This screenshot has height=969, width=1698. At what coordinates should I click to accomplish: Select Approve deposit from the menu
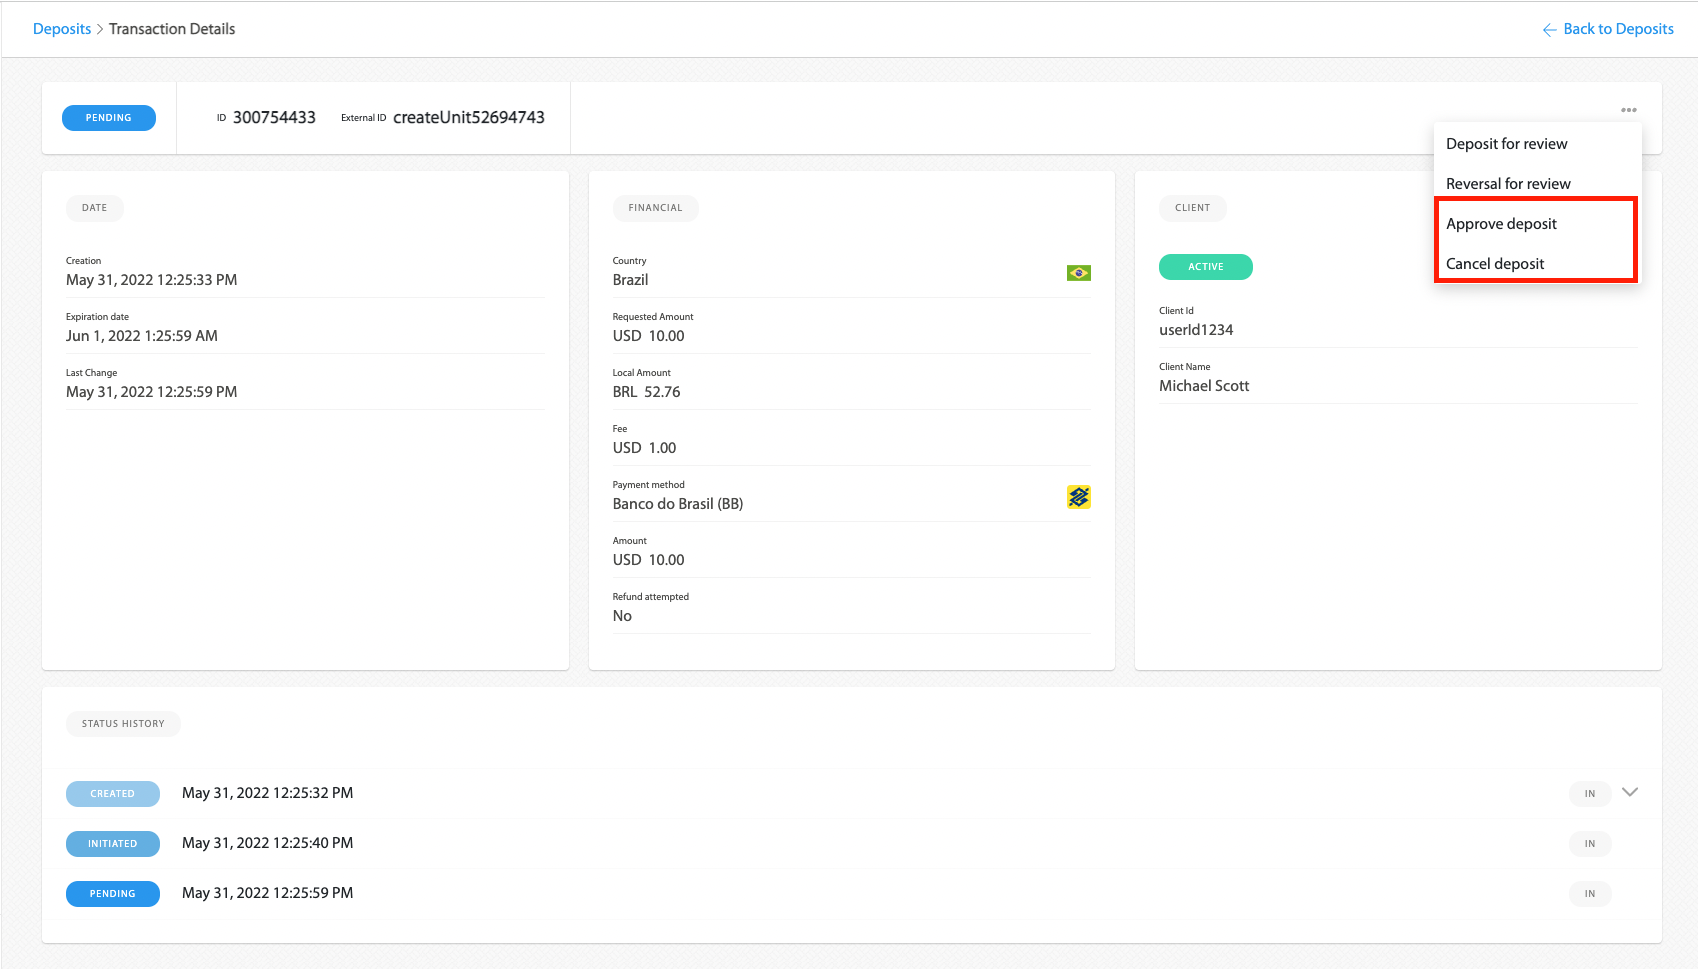point(1501,224)
